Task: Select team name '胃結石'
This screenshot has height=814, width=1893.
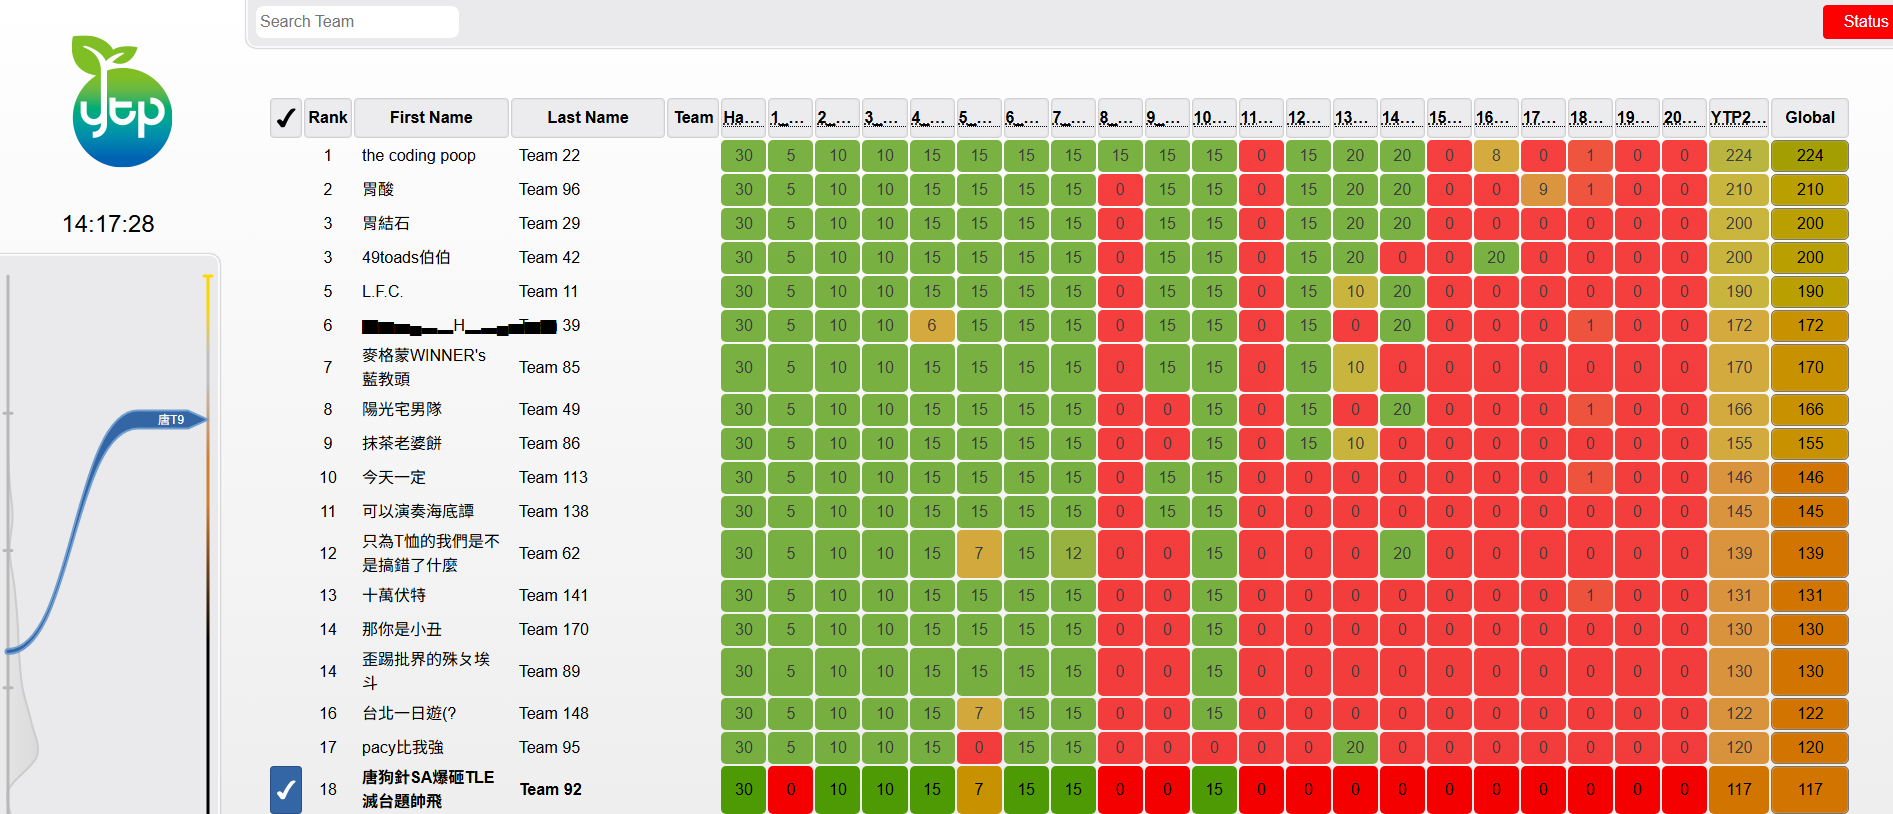Action: coord(386,223)
